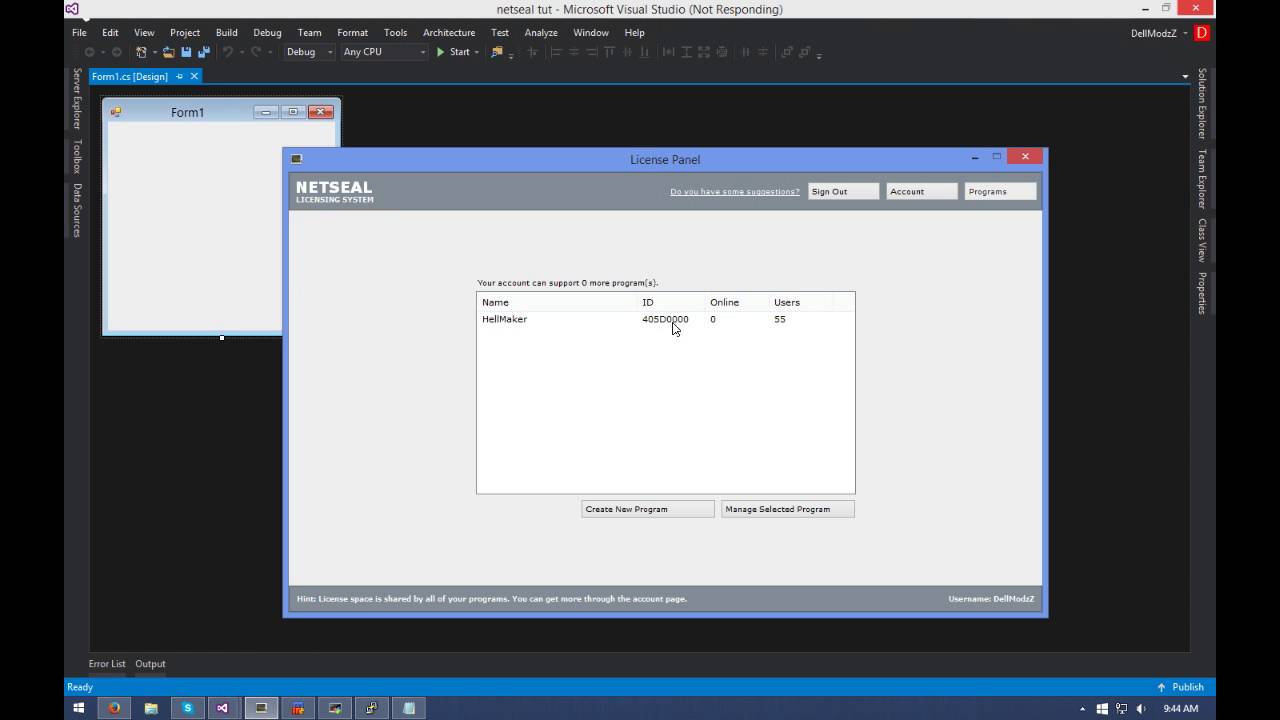Expand the DellModzZ account dropdown arrow
Screen dimensions: 1280x720
tap(1186, 33)
